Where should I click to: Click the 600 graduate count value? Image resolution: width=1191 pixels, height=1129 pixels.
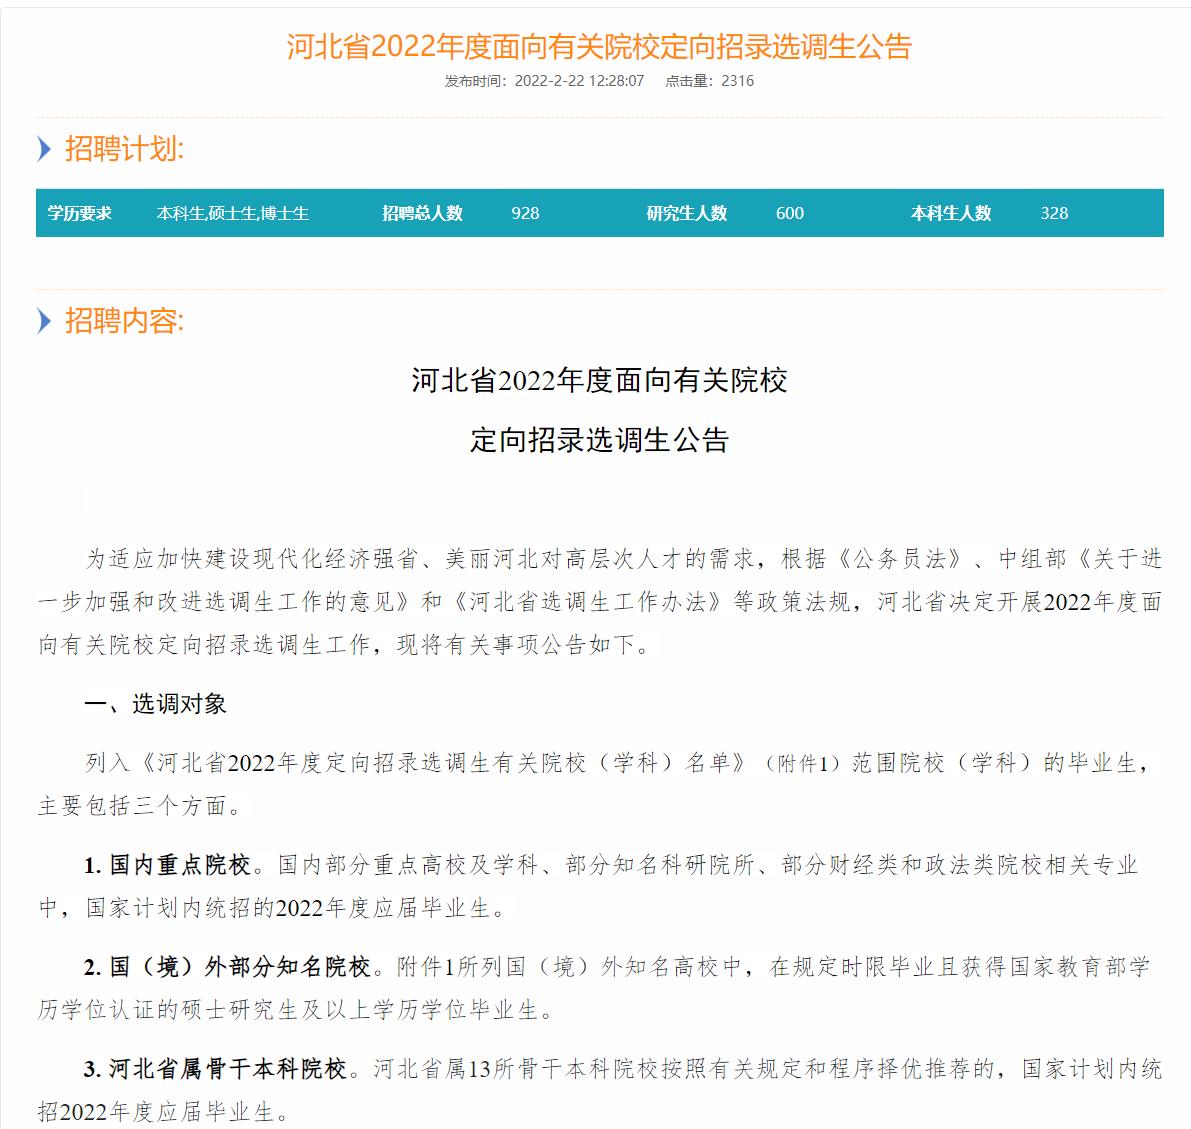(x=789, y=213)
